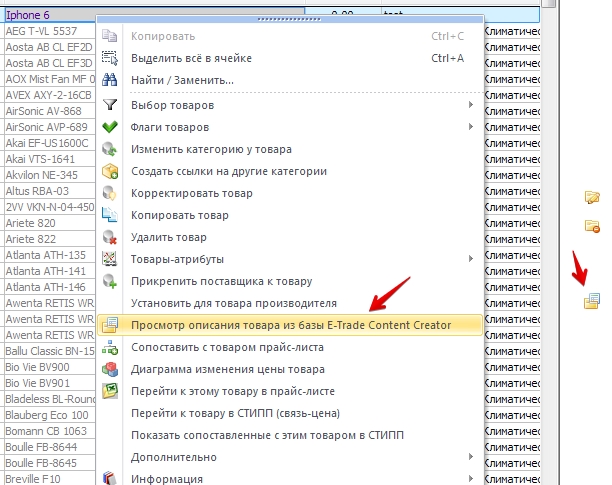Expand the Товары-атрибуты submenu arrow
This screenshot has height=485, width=612.
(471, 259)
